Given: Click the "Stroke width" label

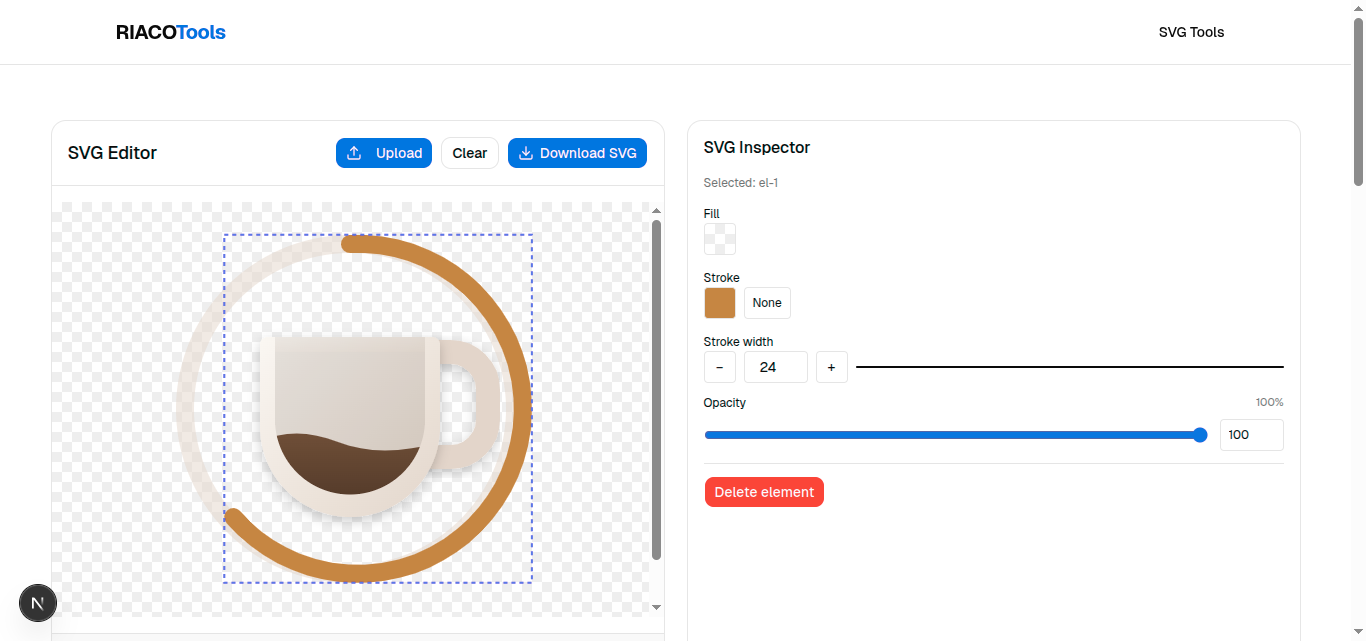Looking at the screenshot, I should click(x=738, y=341).
